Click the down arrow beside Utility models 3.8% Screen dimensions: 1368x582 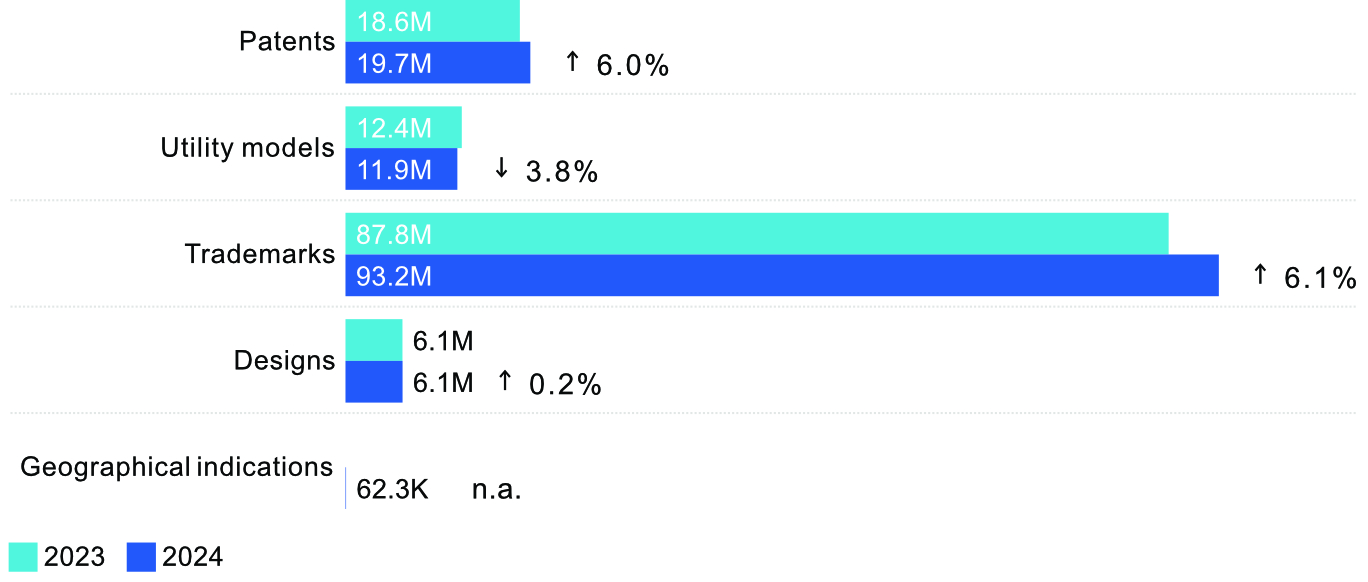(501, 168)
